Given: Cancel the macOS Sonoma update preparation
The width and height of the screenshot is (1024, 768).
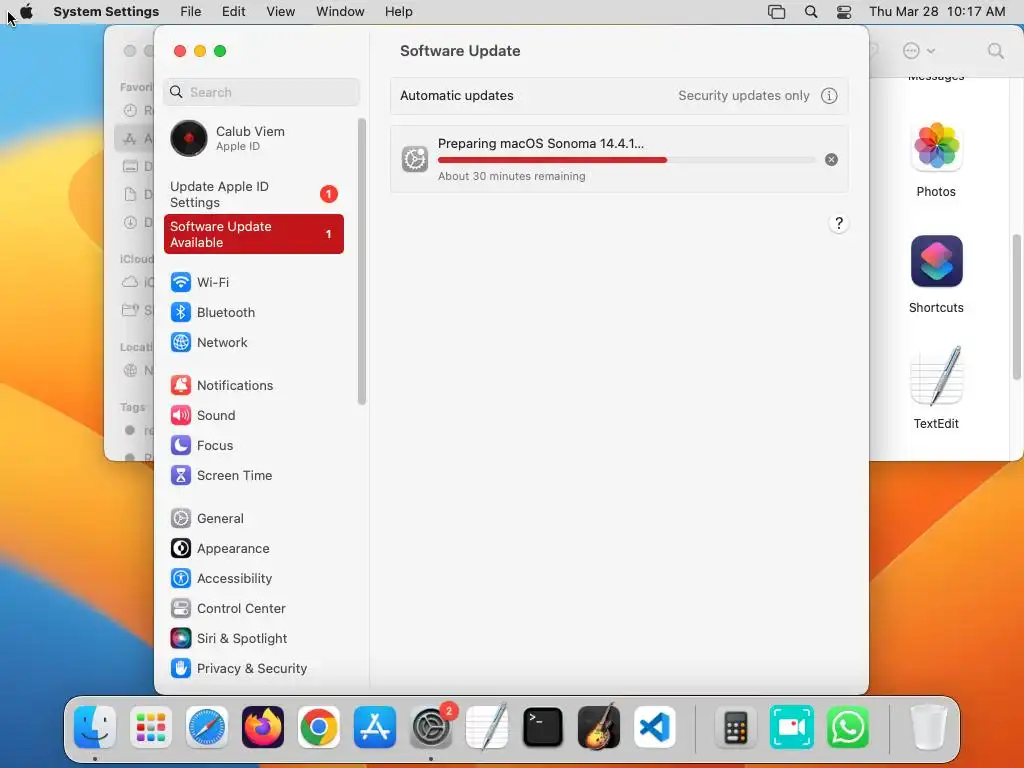Looking at the screenshot, I should pos(831,159).
